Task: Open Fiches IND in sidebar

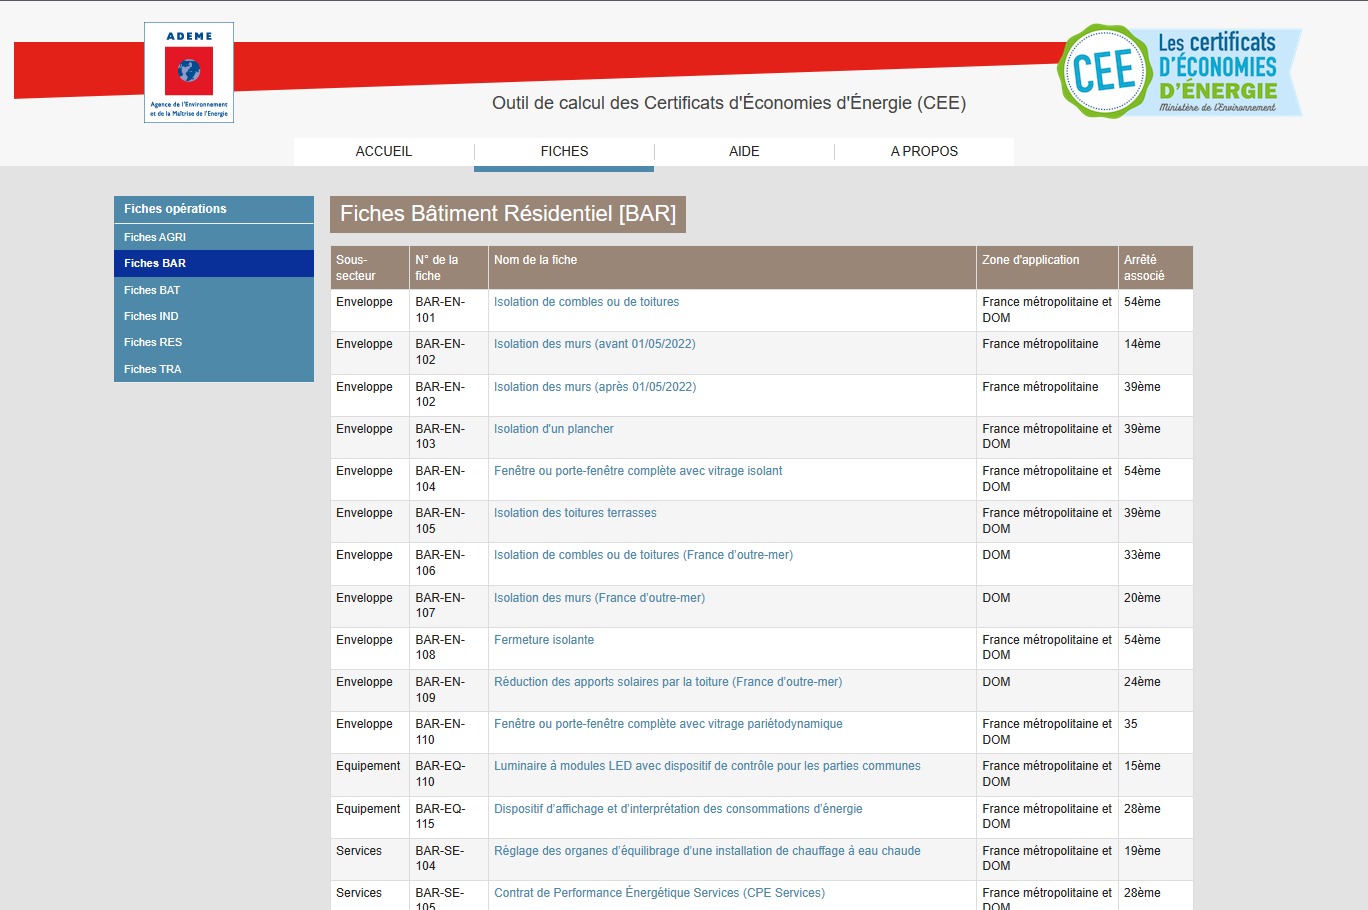Action: 214,316
